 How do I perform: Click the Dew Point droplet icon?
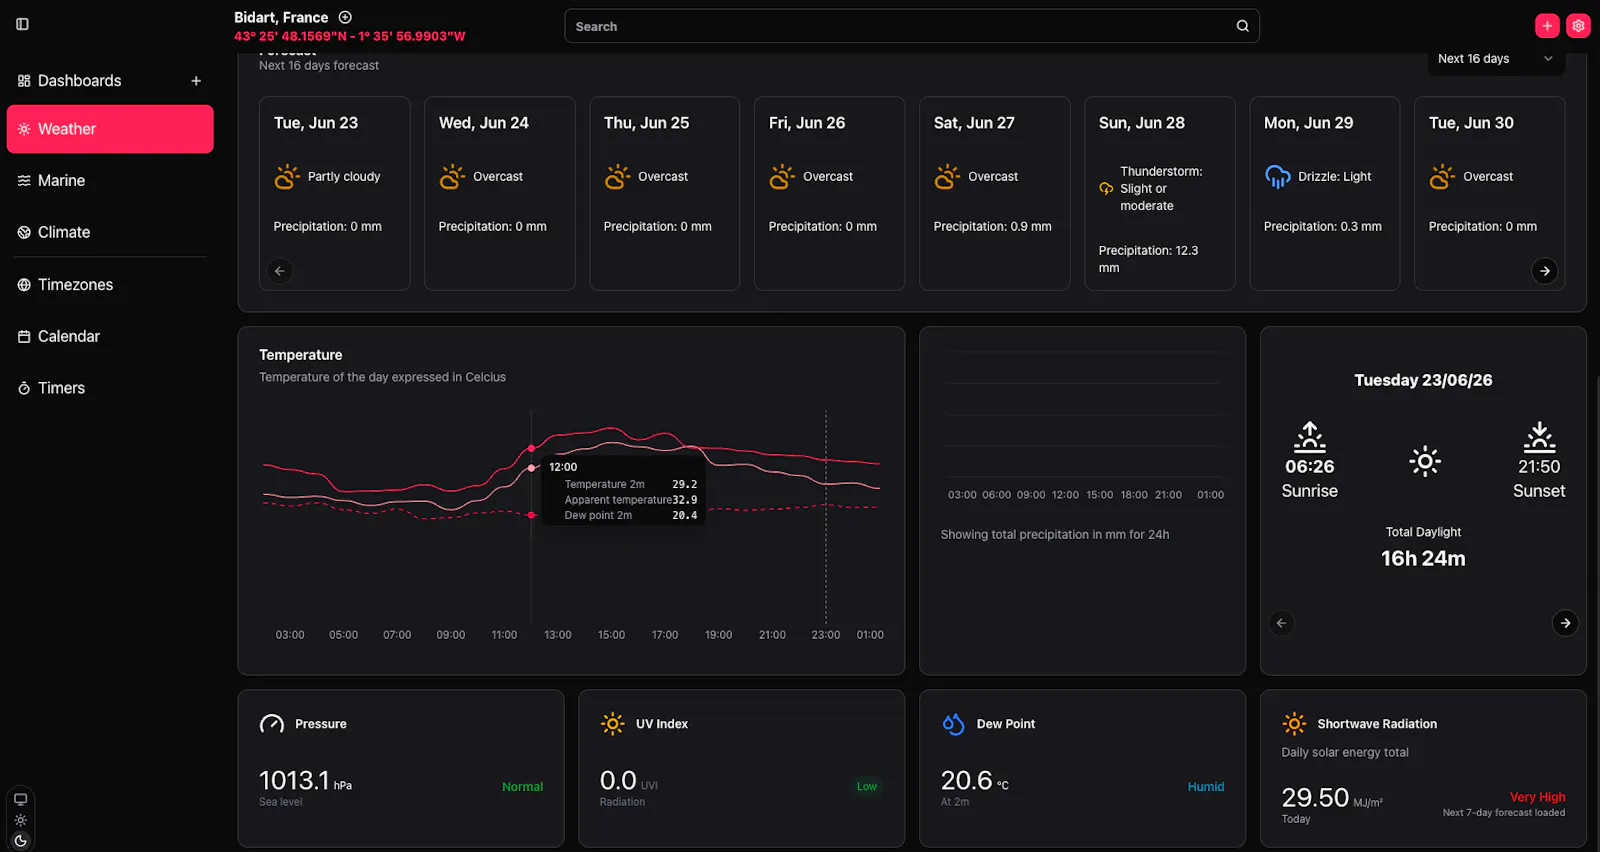tap(953, 724)
